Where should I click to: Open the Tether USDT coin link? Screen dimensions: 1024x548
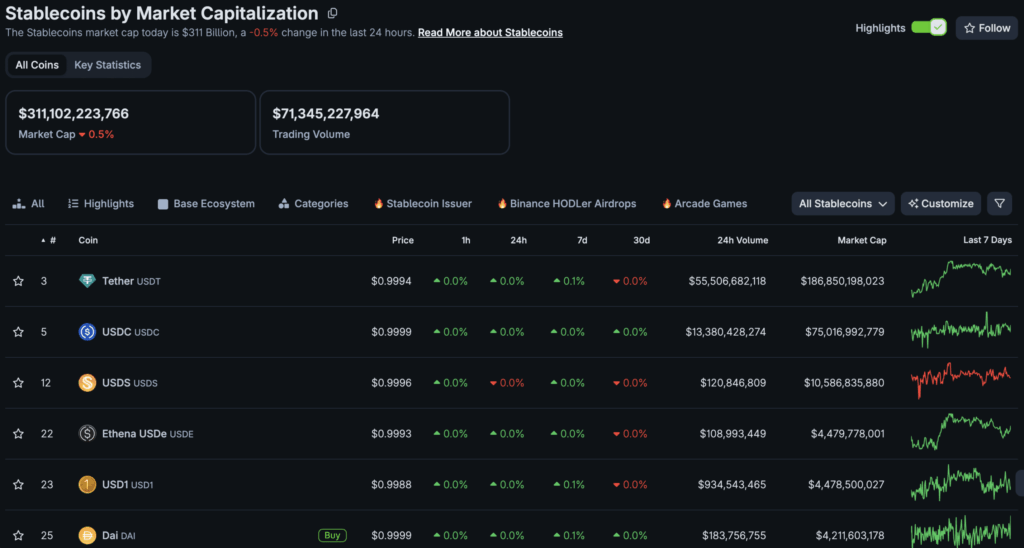(x=131, y=281)
